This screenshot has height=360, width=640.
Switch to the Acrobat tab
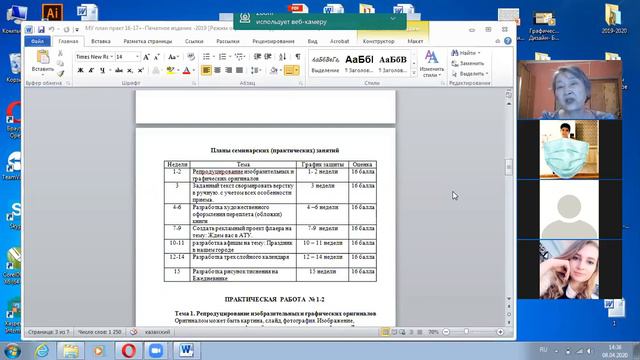pyautogui.click(x=339, y=41)
